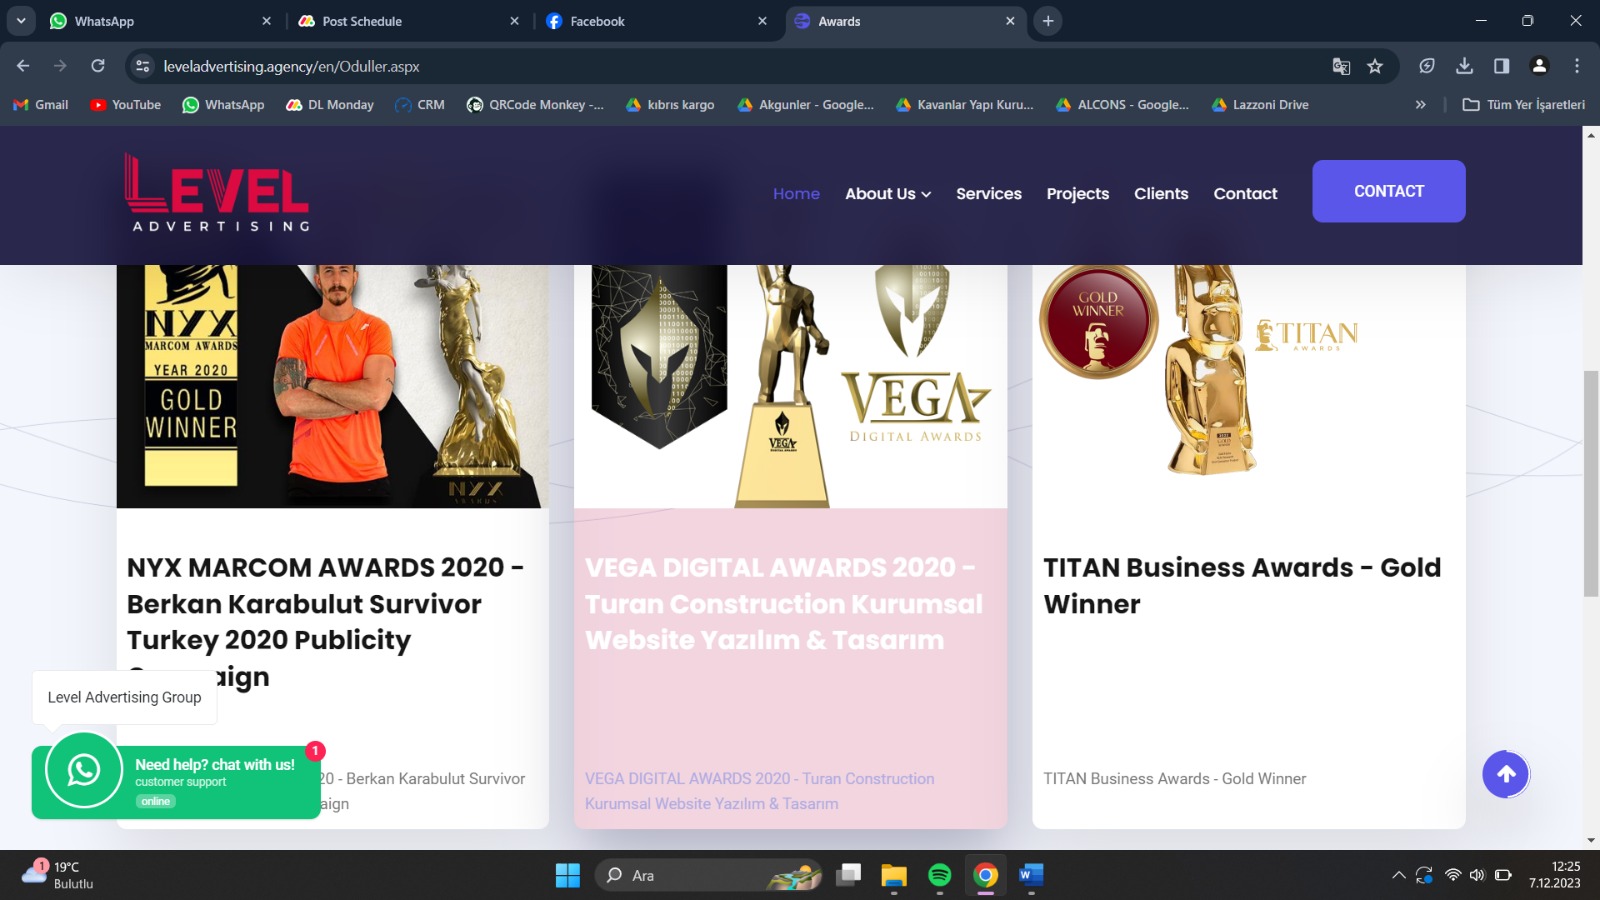Click the Level Advertising Group tooltip

[x=124, y=697]
